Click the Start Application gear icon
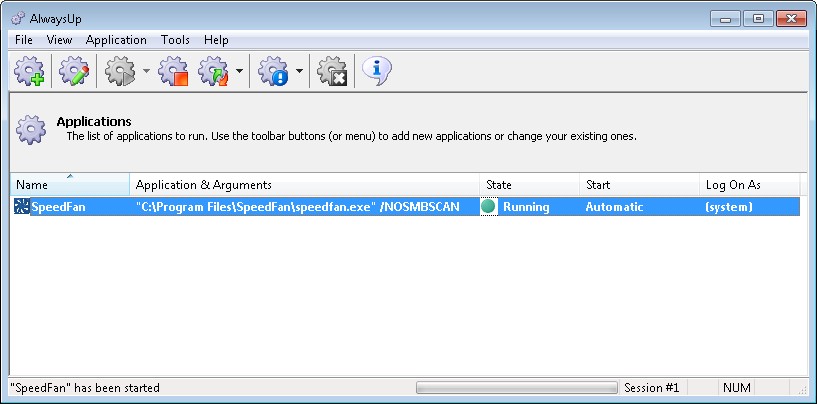The image size is (817, 404). point(120,71)
